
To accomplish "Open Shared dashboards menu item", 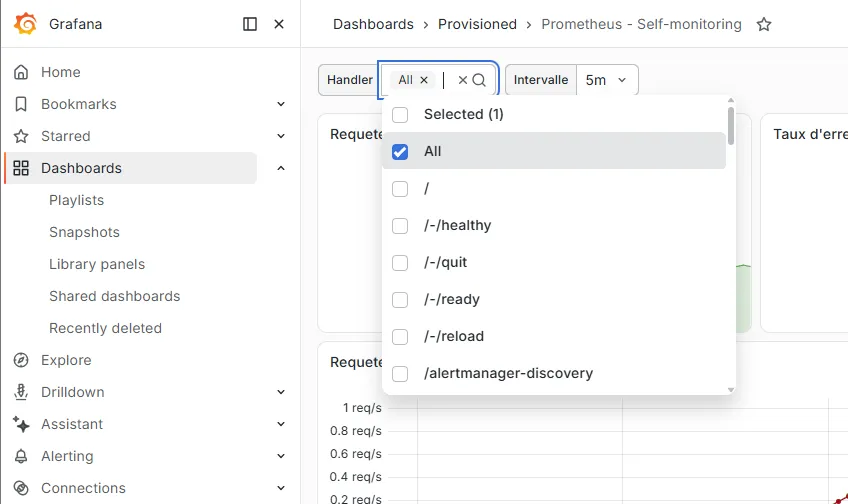I will [x=115, y=296].
